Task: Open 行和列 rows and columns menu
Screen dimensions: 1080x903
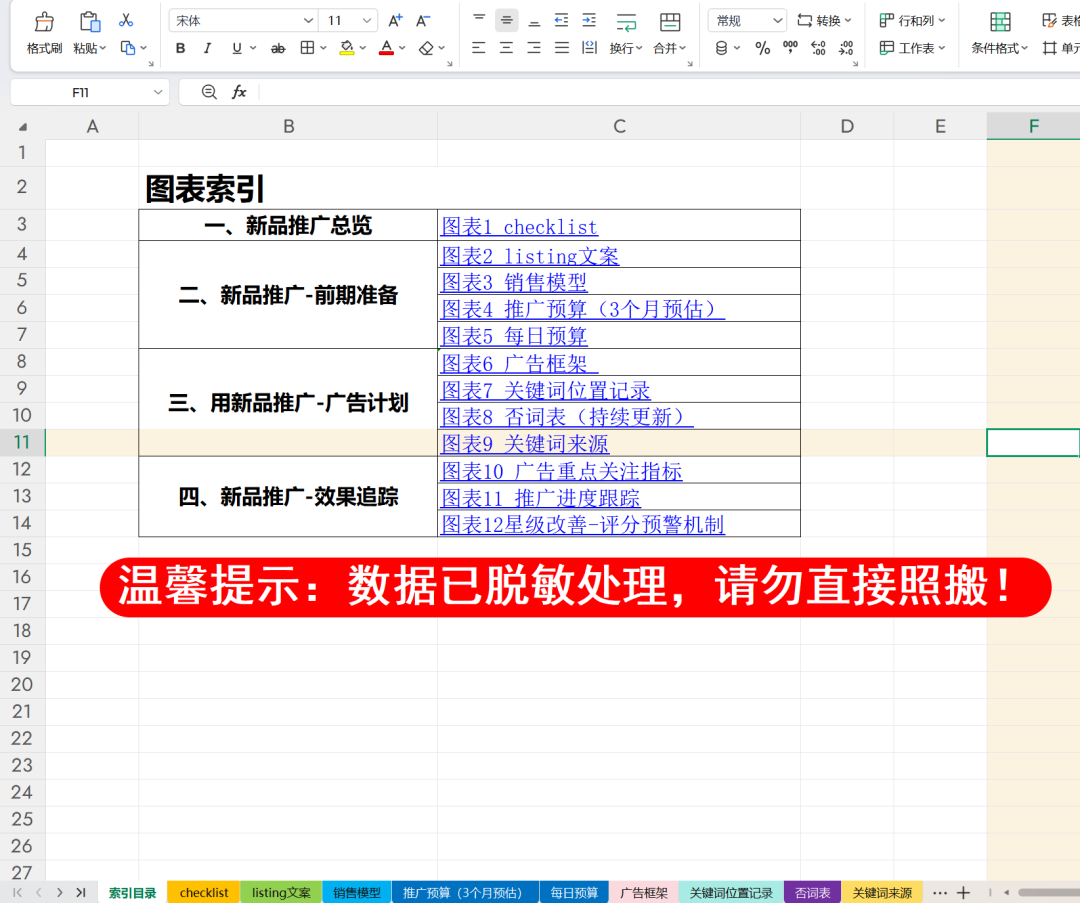Action: [x=912, y=21]
